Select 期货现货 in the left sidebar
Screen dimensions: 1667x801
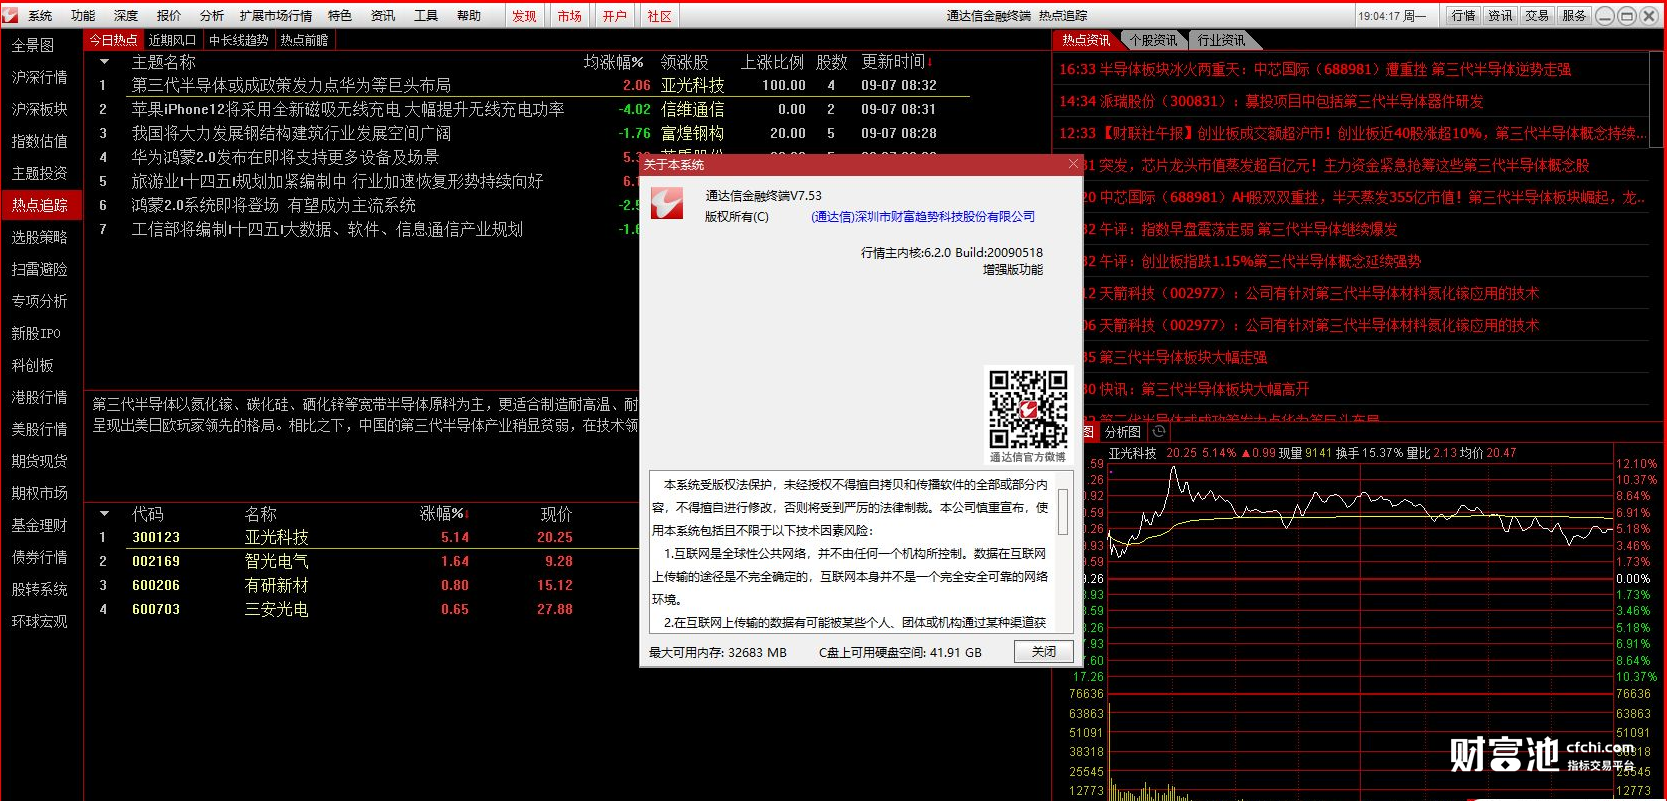[x=40, y=461]
